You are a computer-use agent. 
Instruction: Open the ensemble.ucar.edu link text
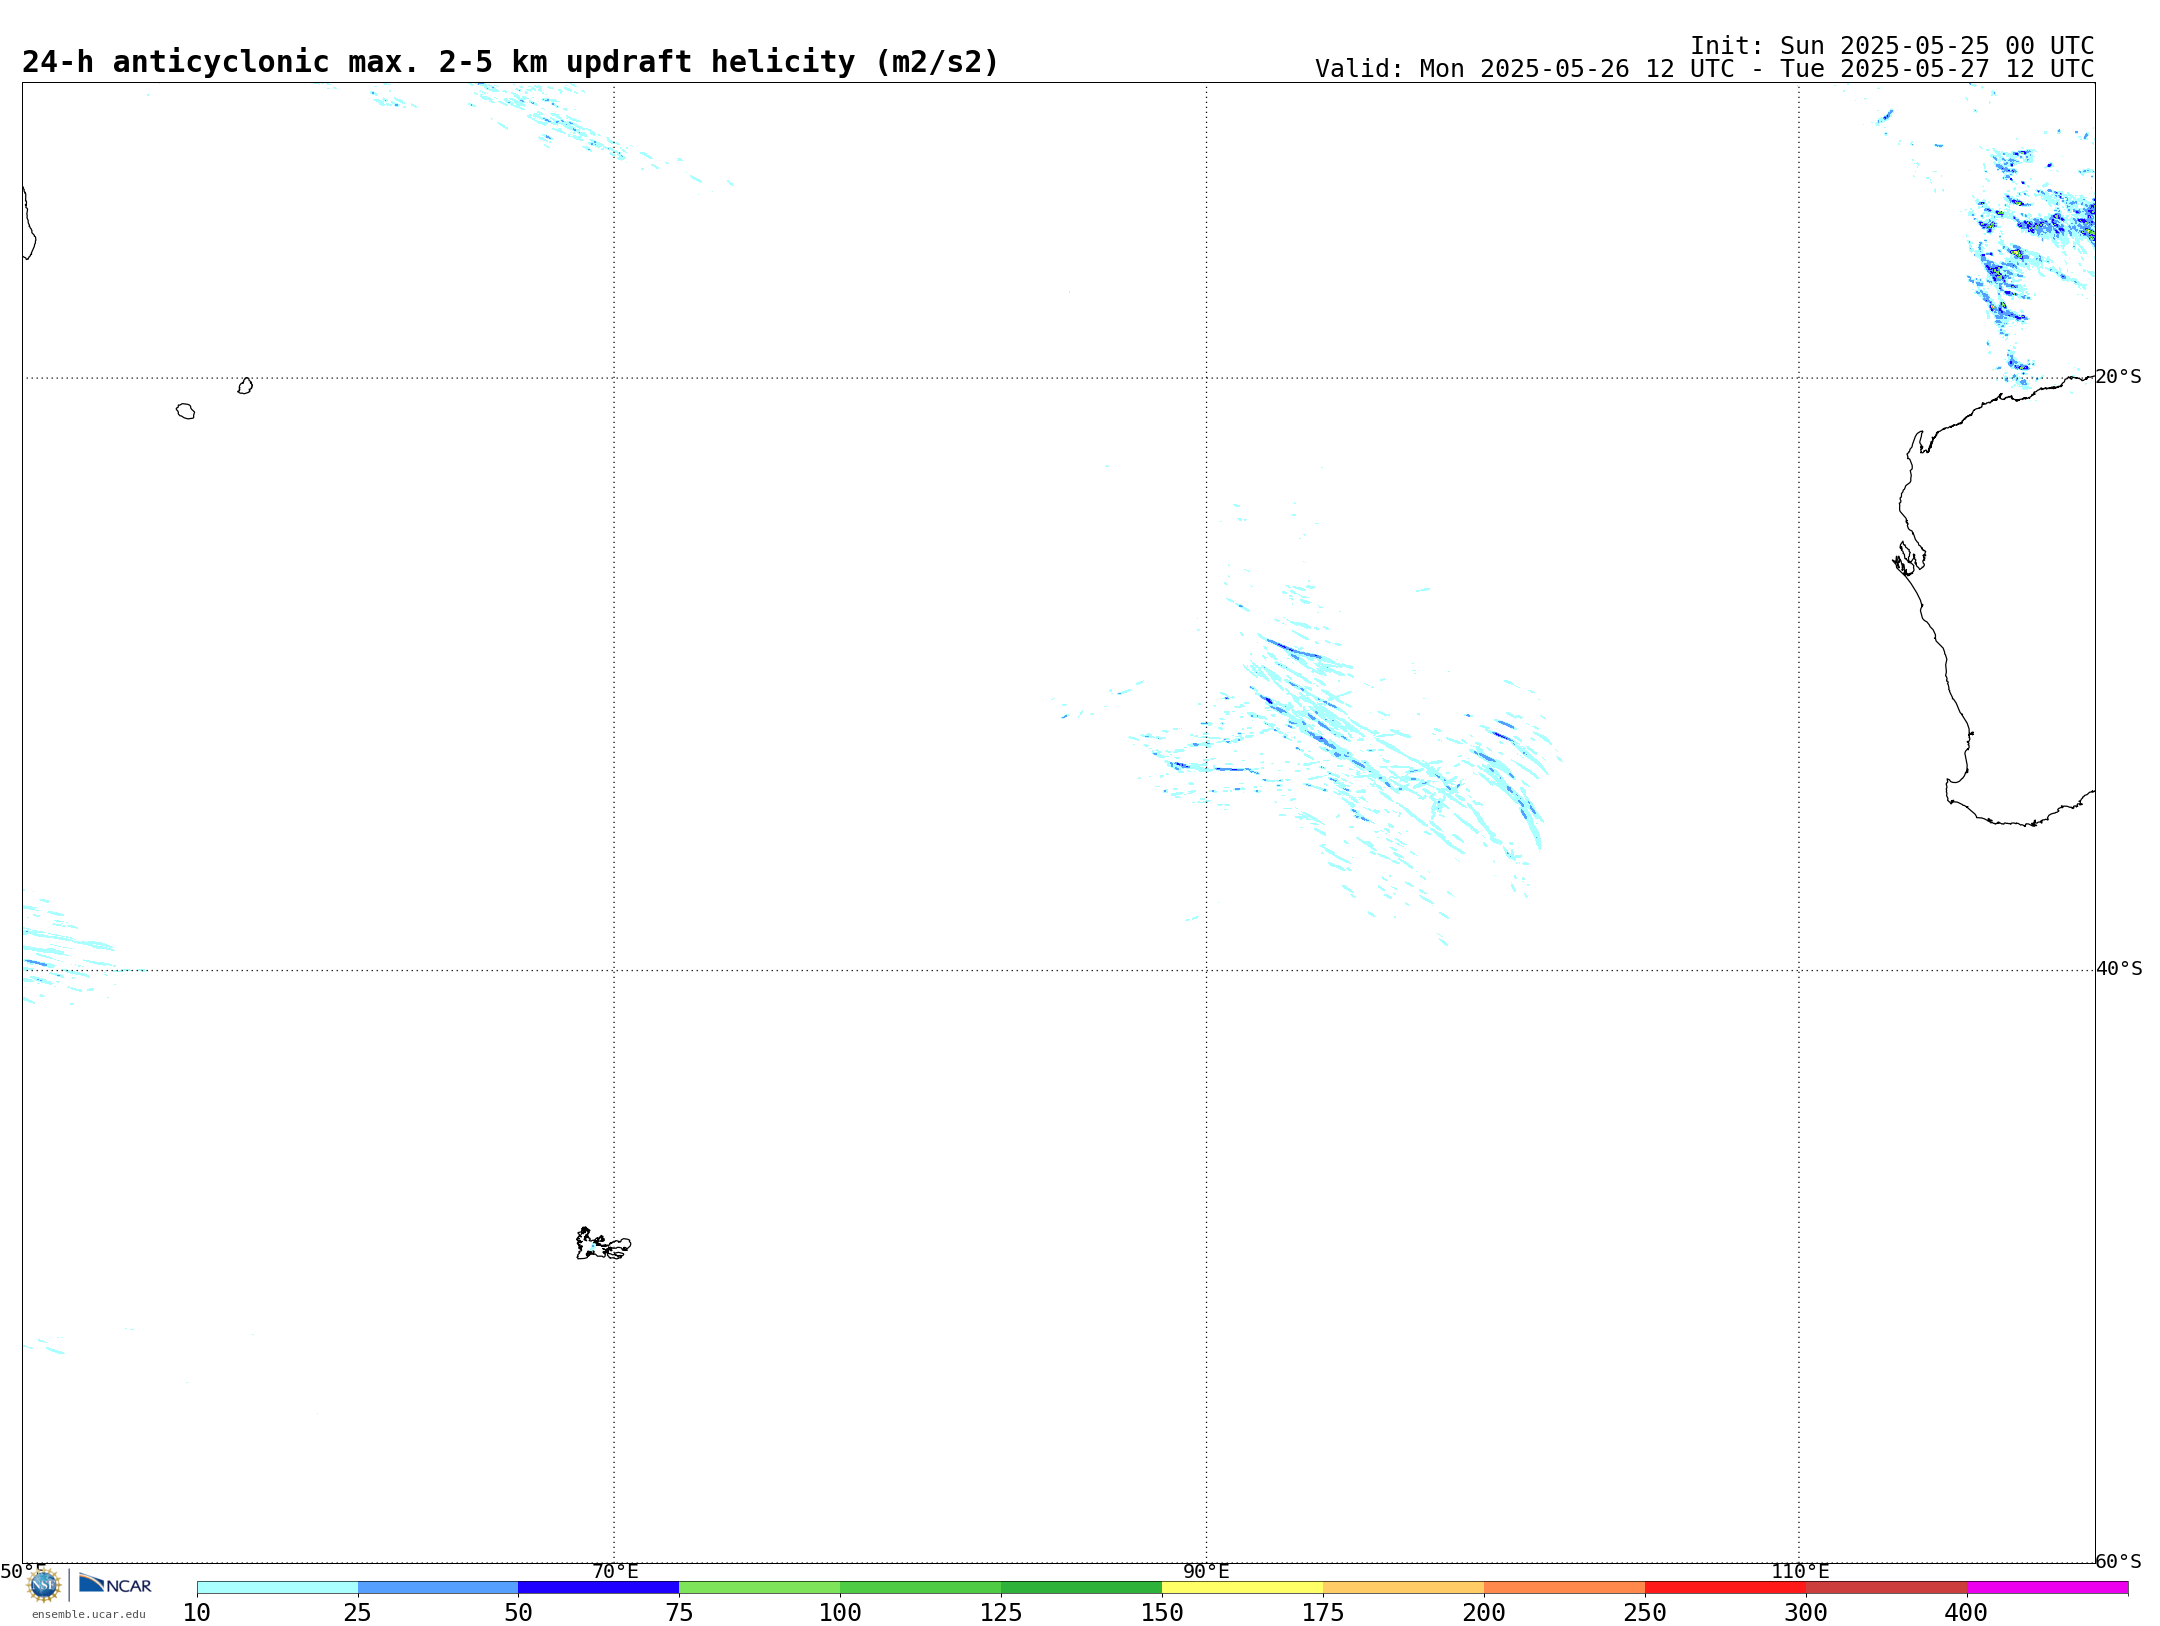point(89,1614)
